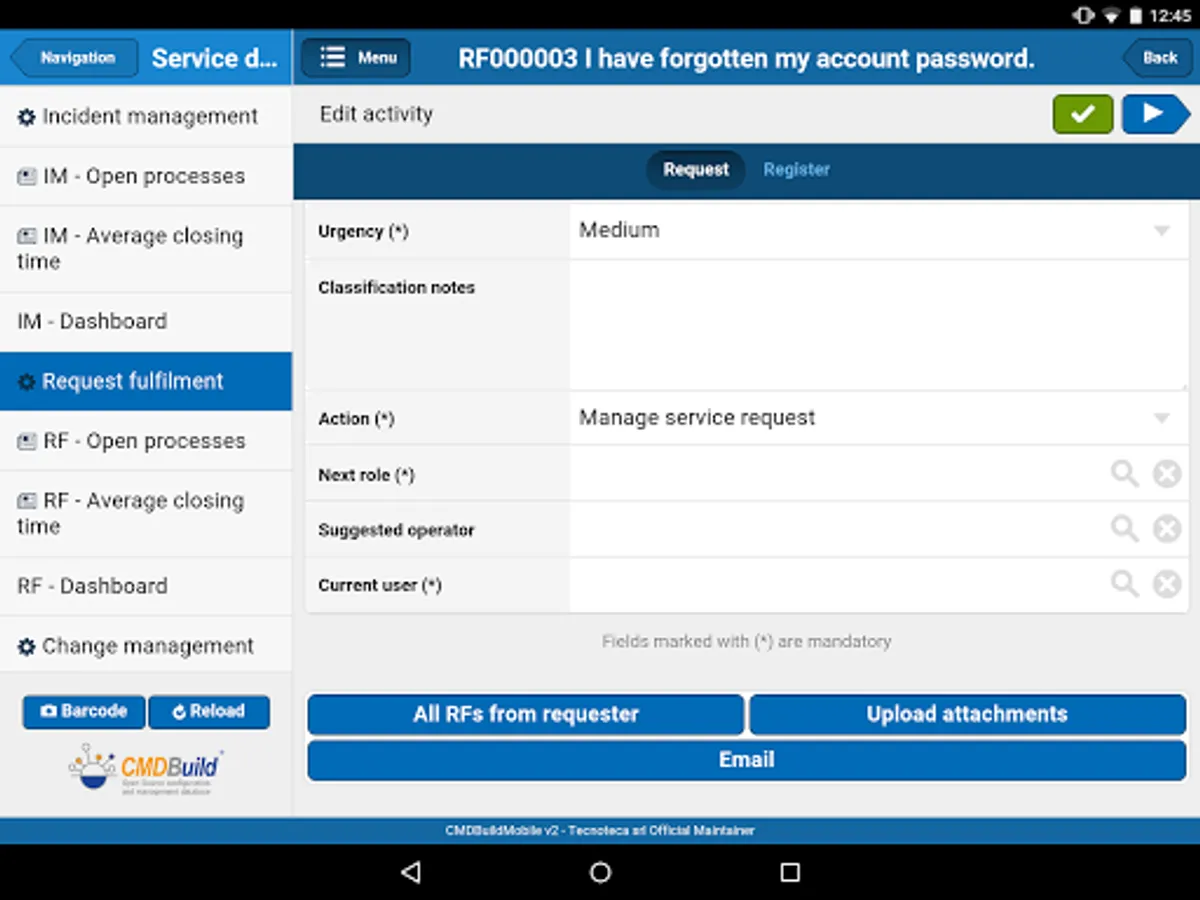Show All RFs from requester
The width and height of the screenshot is (1200, 900).
525,714
